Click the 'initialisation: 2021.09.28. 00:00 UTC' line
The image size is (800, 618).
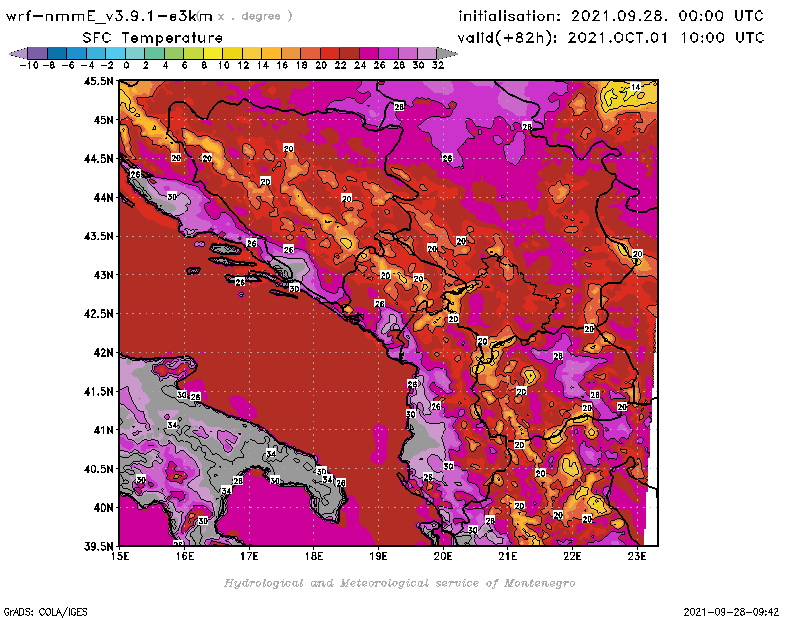tap(611, 16)
